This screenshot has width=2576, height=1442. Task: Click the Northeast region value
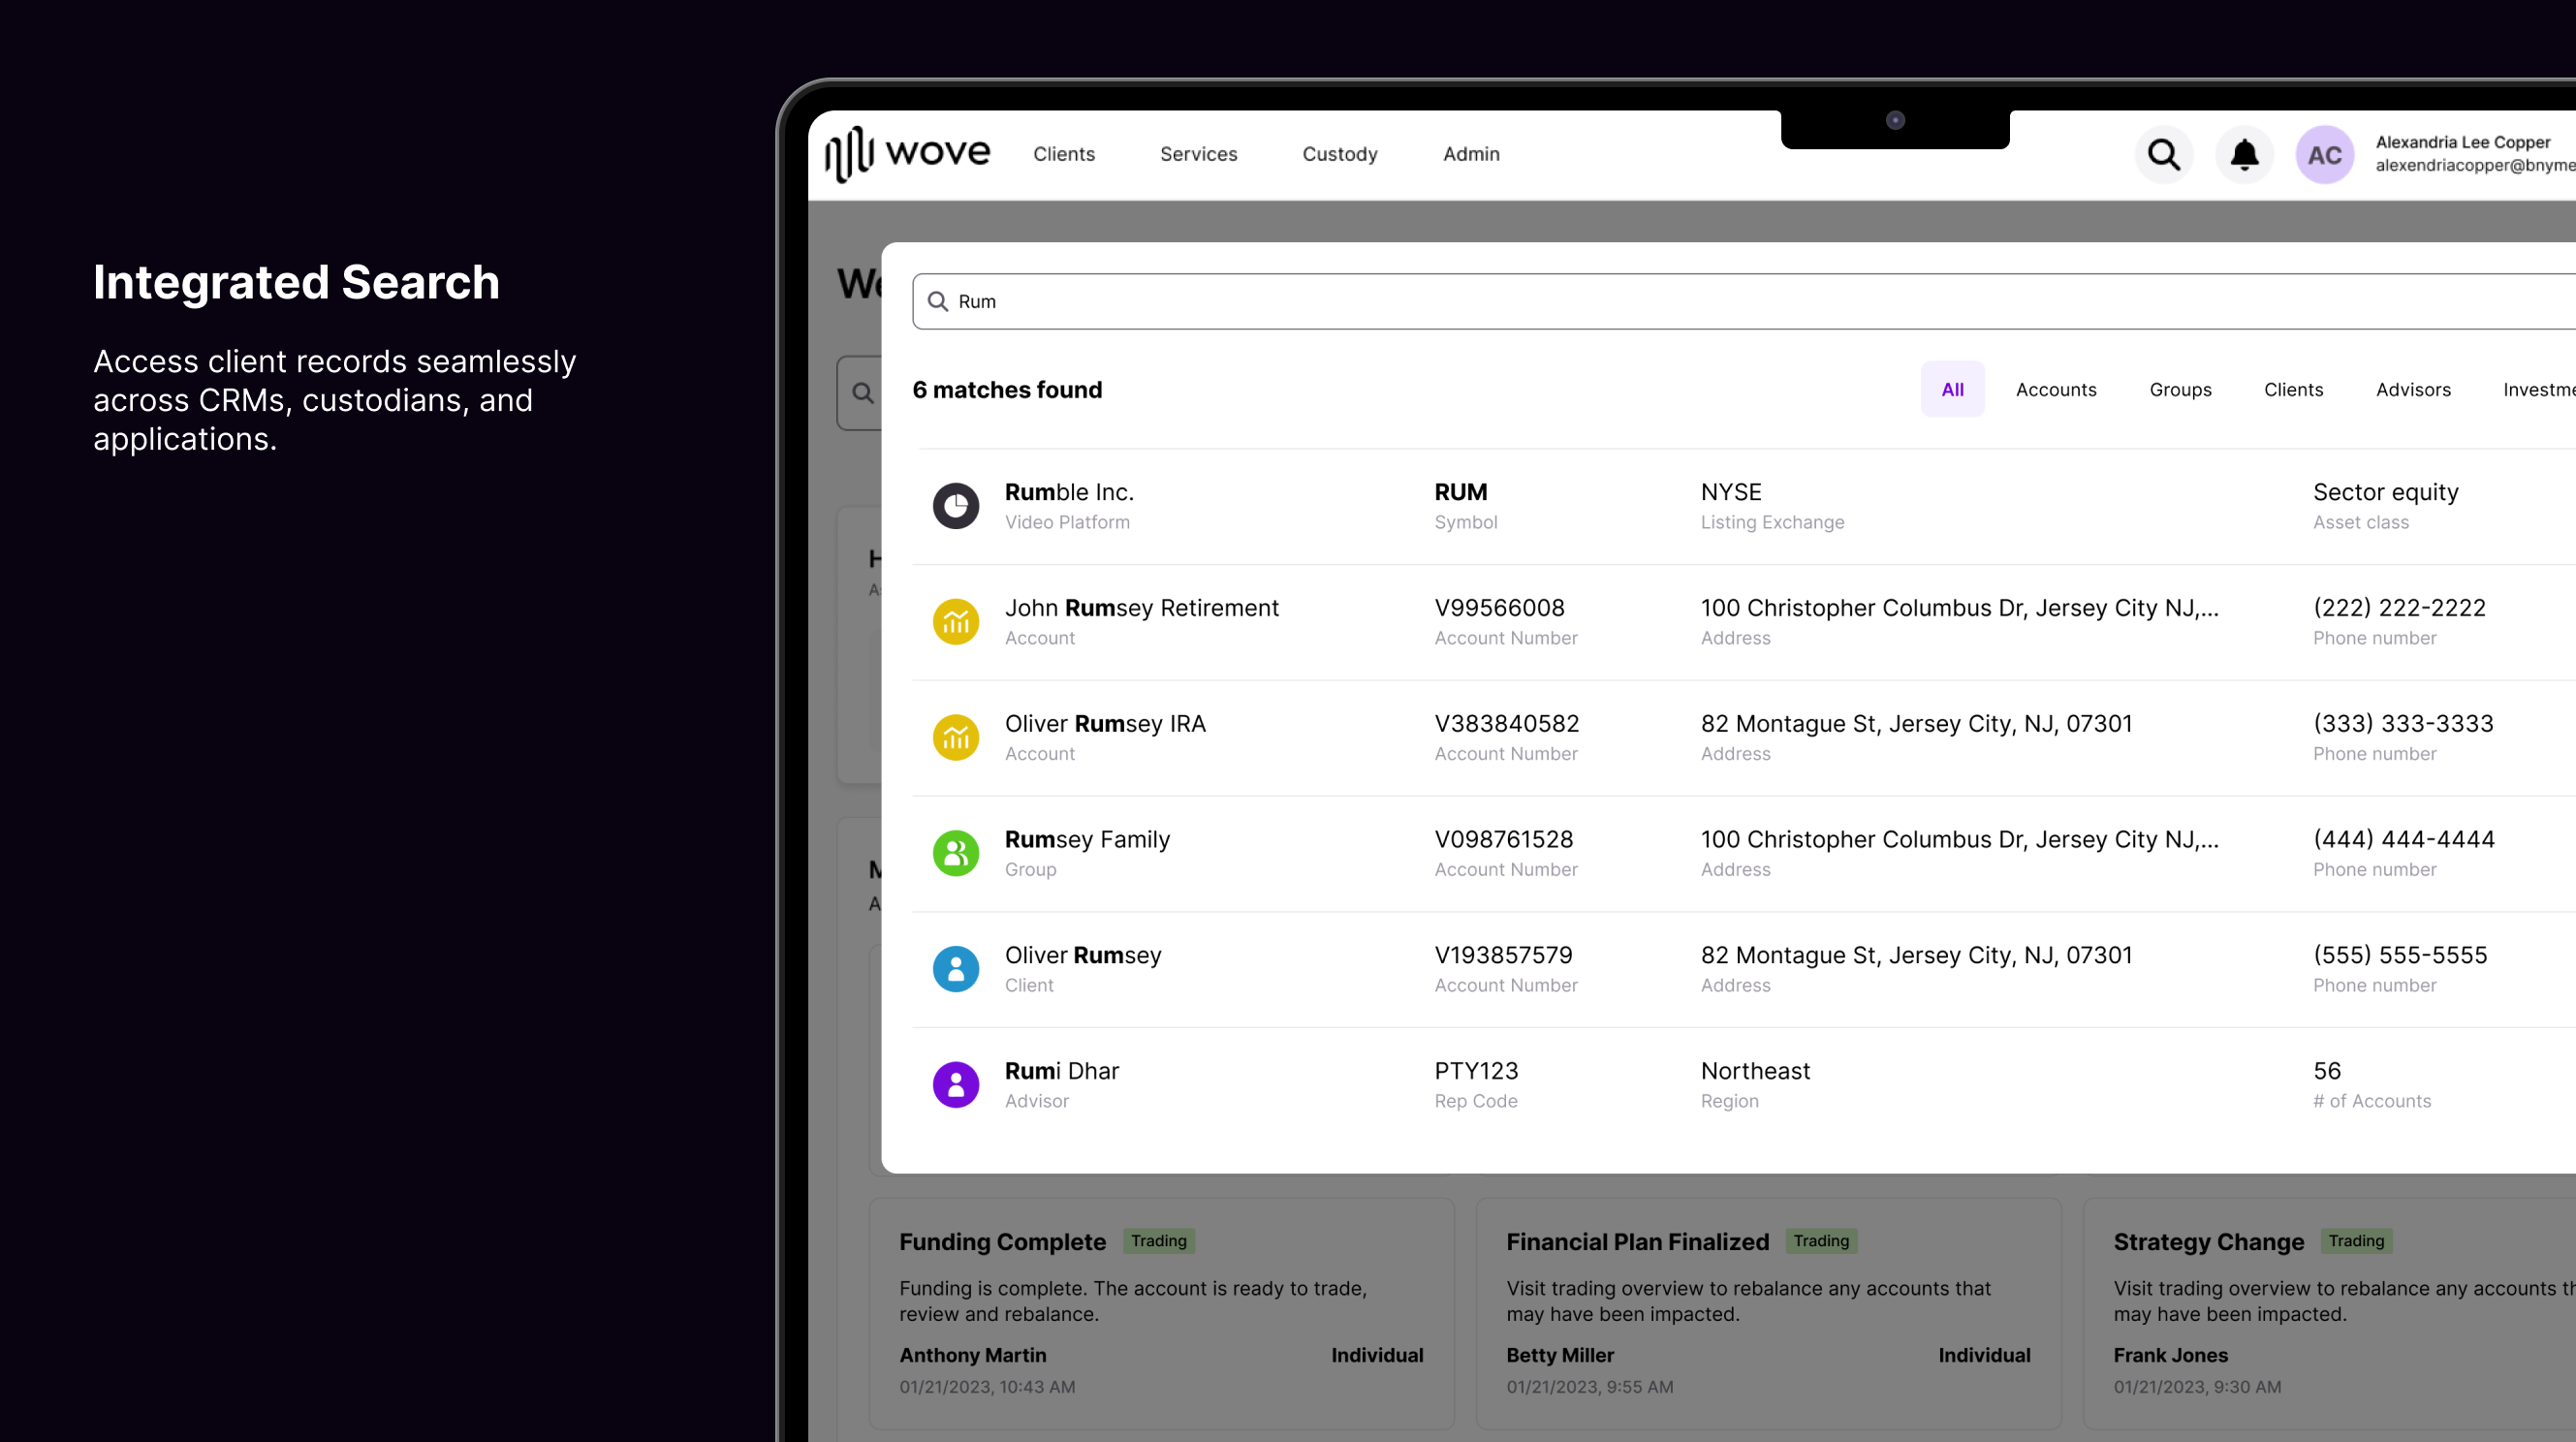[x=1755, y=1071]
